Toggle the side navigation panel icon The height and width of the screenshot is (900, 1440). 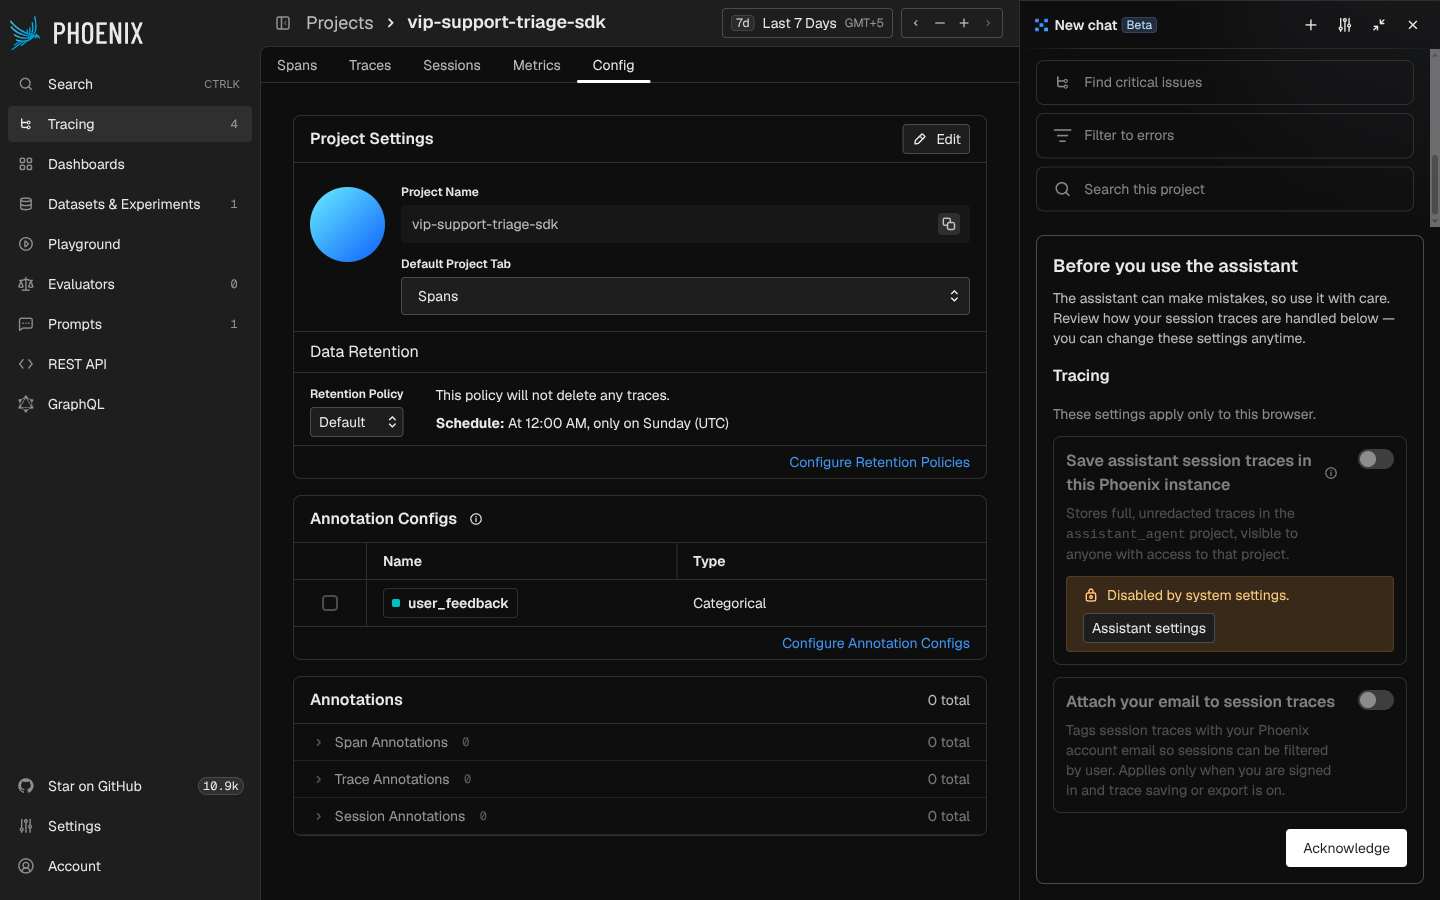(283, 23)
